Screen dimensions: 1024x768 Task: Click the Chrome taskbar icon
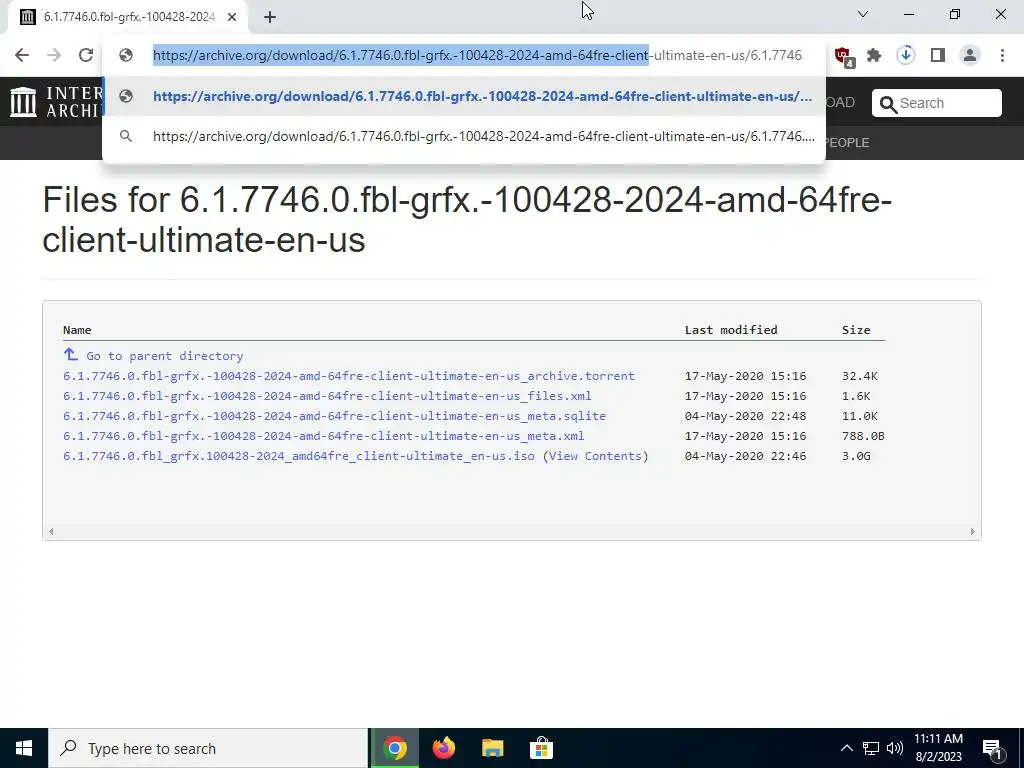click(x=394, y=748)
